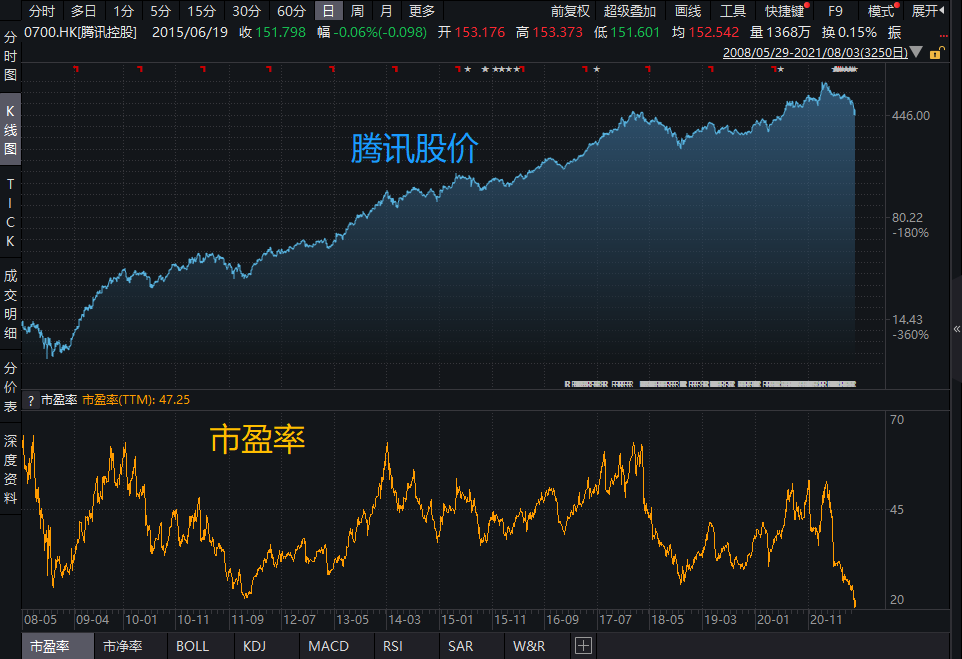Add an indicator tab with the plus icon
The height and width of the screenshot is (659, 962).
tap(583, 646)
